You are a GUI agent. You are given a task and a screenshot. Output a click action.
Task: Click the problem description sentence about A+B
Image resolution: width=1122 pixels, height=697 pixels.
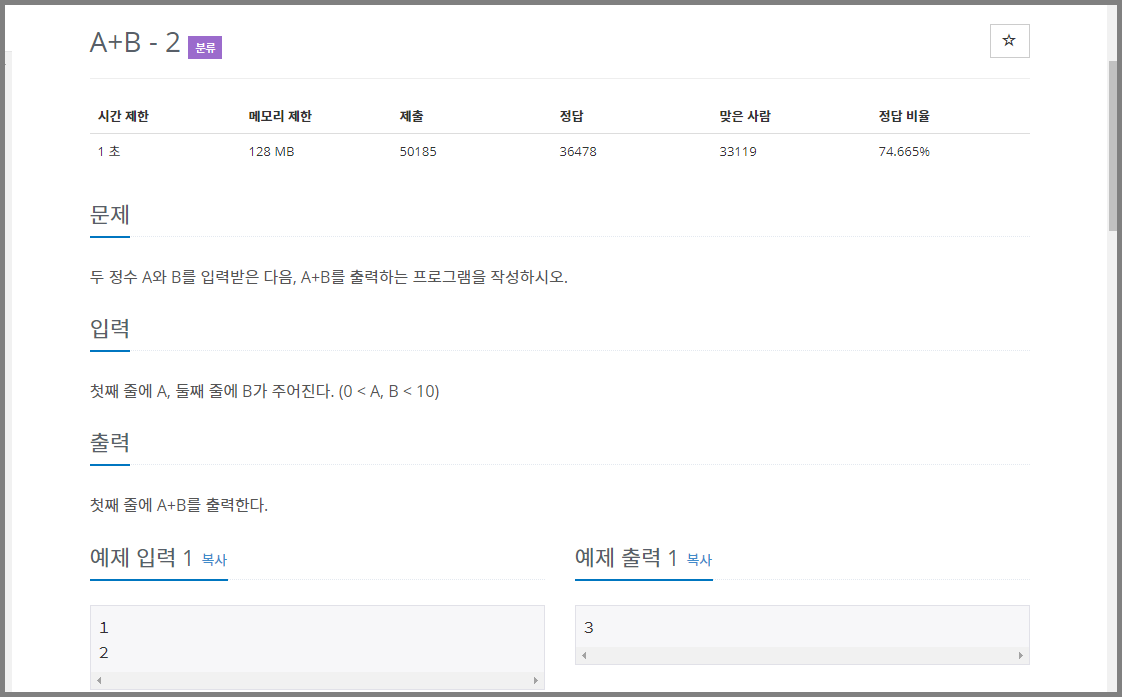point(328,277)
